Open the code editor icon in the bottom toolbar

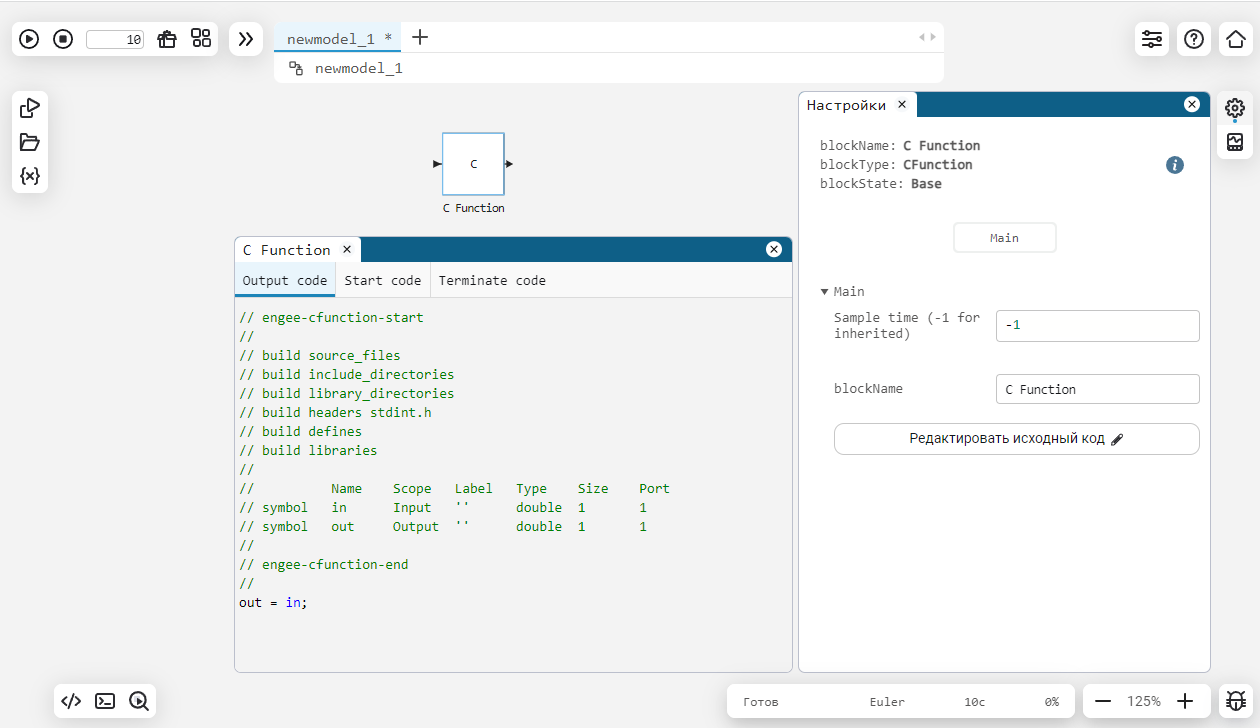(x=71, y=701)
